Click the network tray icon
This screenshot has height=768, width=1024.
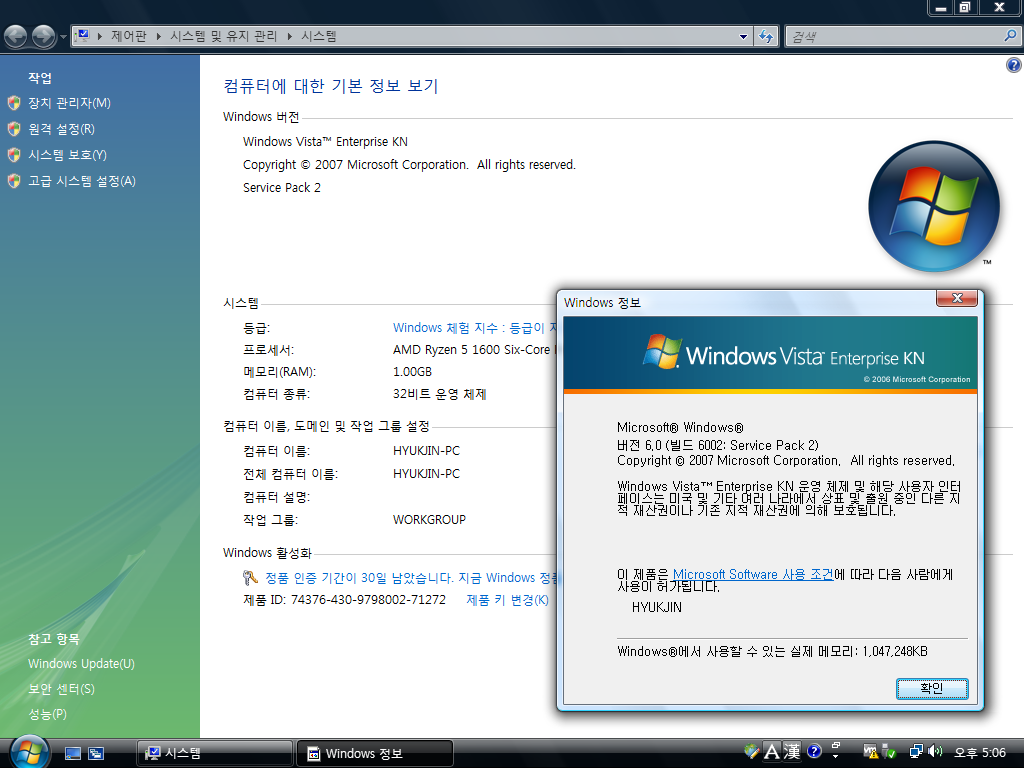pyautogui.click(x=916, y=752)
